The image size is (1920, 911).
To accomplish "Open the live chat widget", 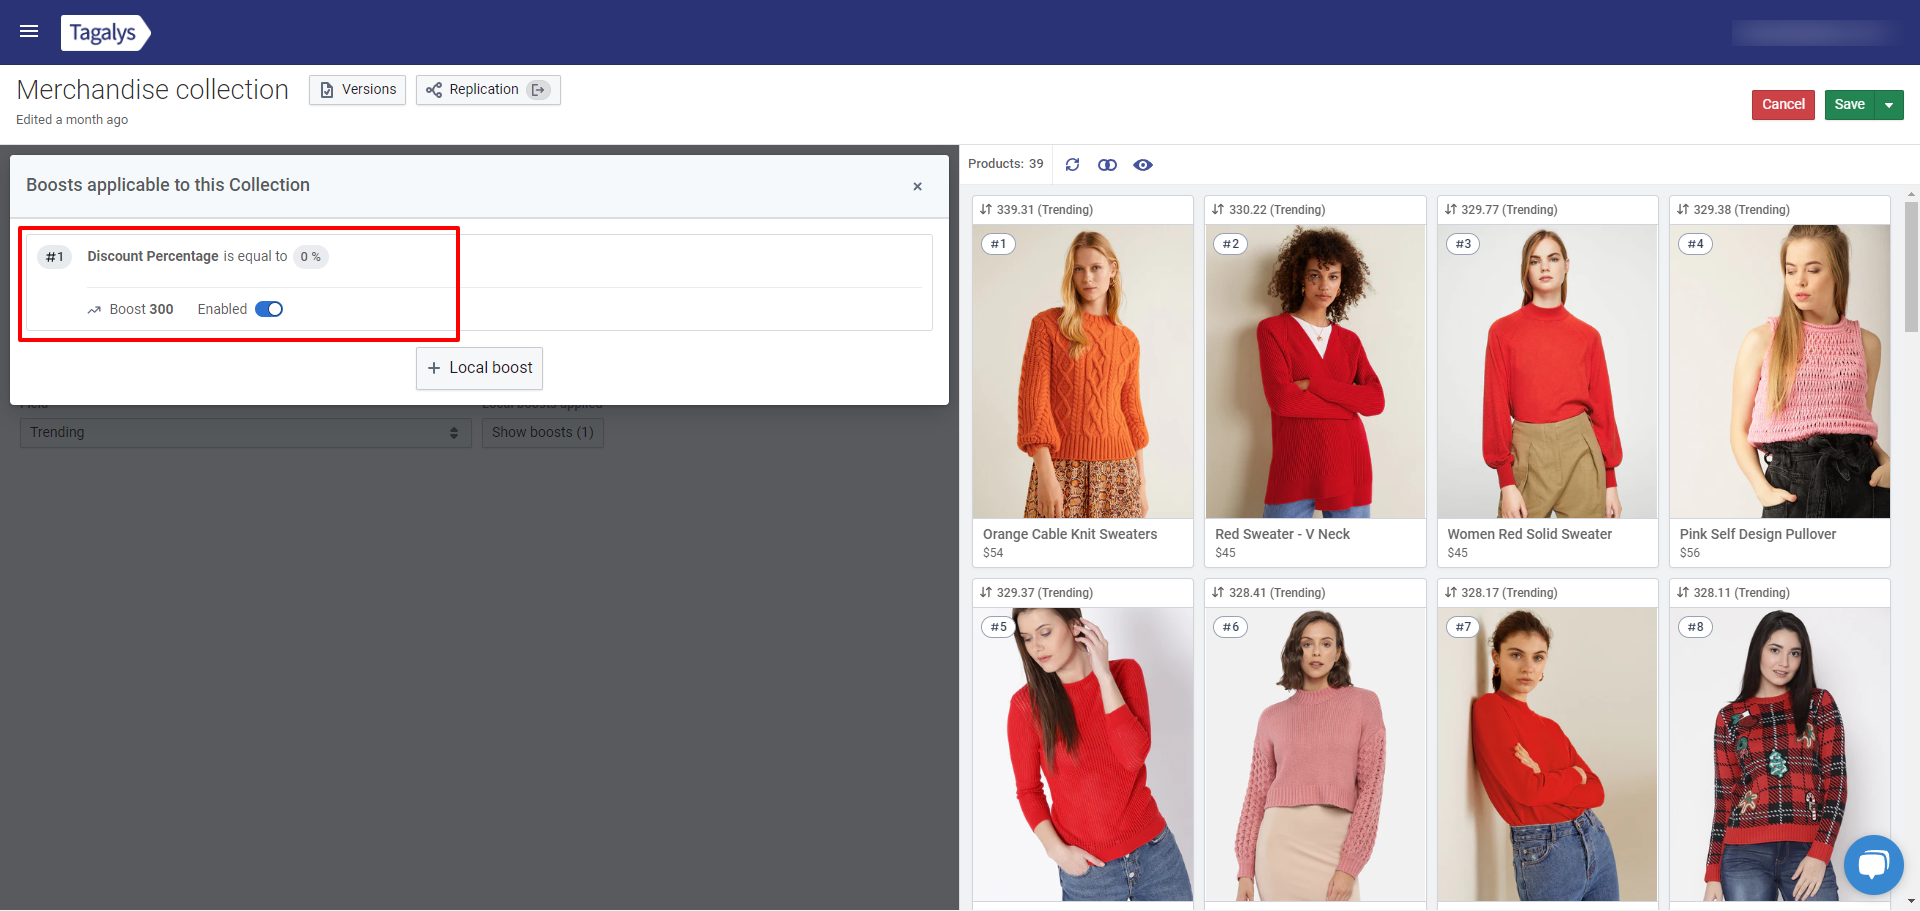I will [x=1873, y=864].
